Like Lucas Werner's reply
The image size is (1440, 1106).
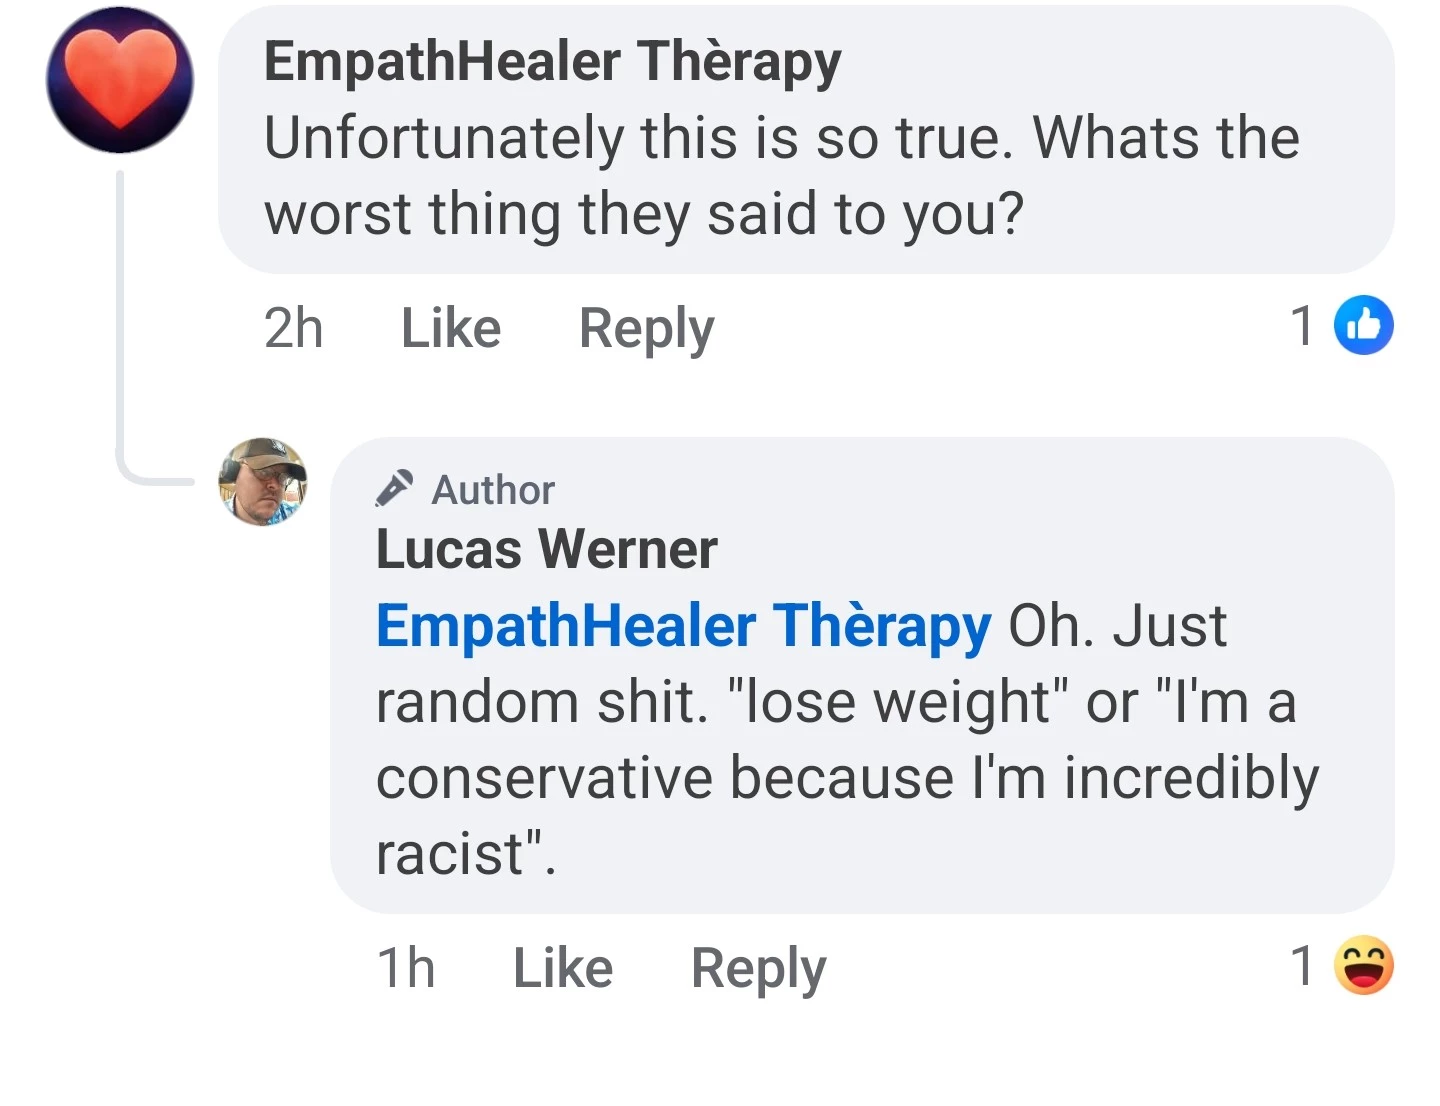click(563, 968)
